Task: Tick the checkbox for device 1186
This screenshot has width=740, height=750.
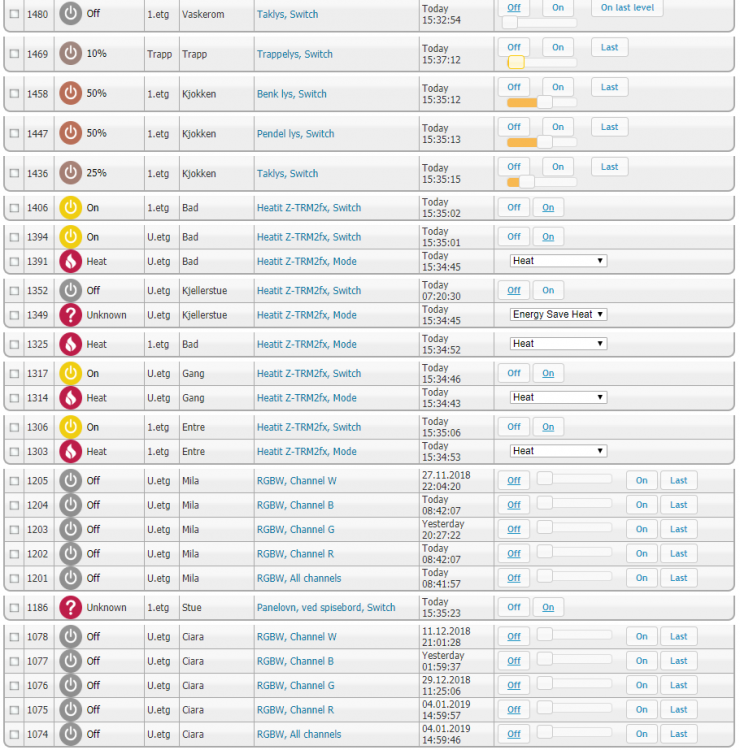Action: tap(14, 607)
